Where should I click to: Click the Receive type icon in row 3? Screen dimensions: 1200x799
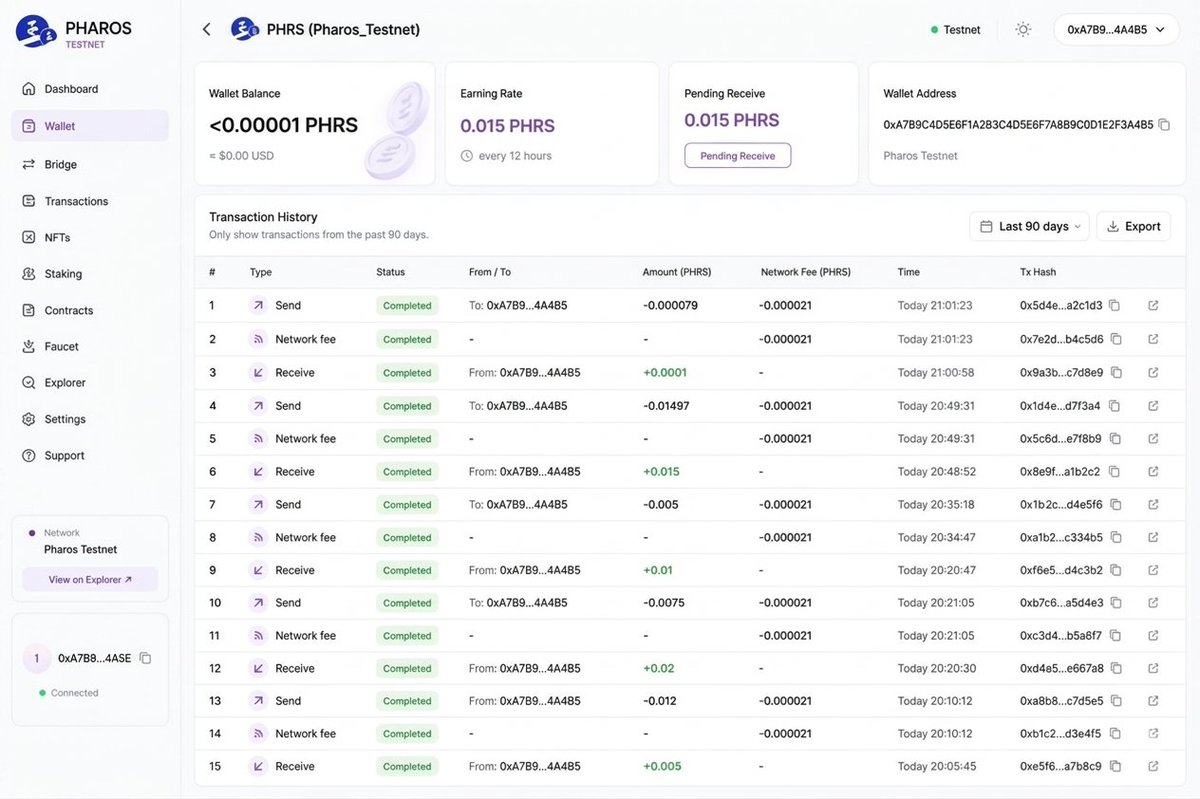point(259,372)
